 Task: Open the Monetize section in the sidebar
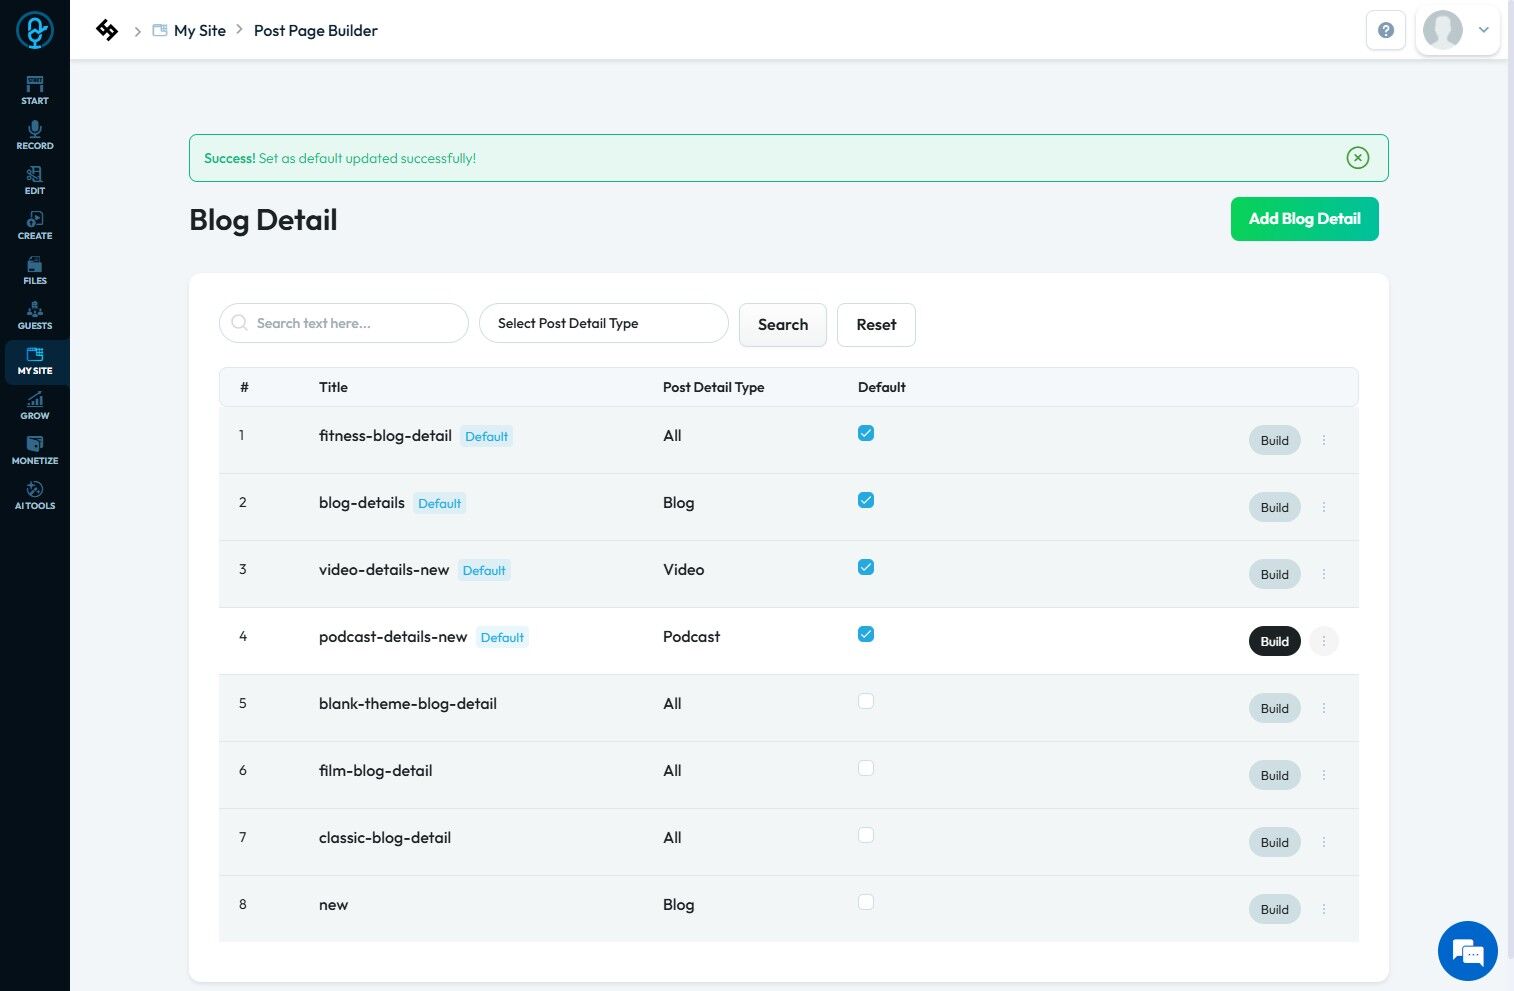click(x=35, y=450)
